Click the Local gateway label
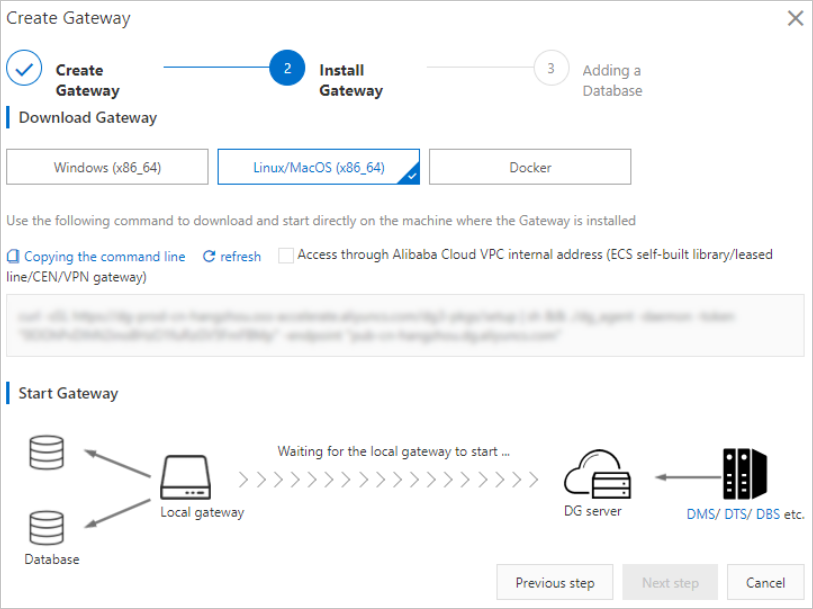 [x=202, y=512]
